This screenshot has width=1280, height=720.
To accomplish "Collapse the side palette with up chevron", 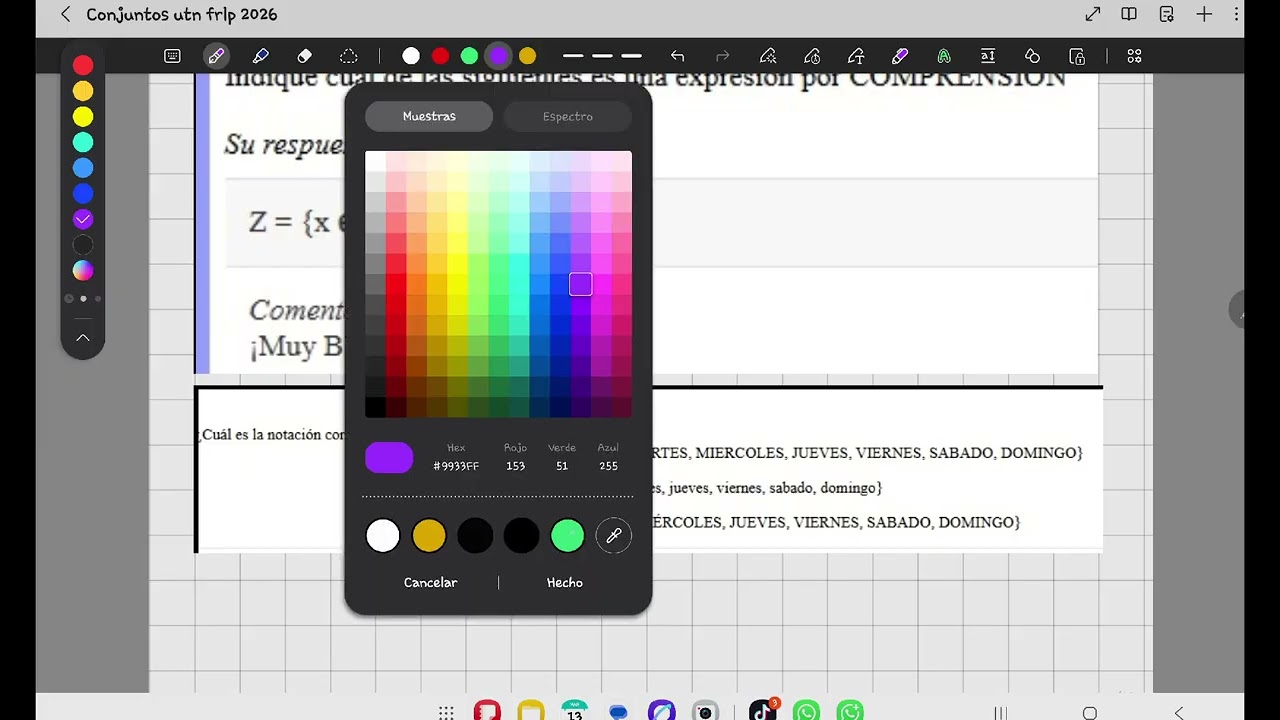I will coord(83,338).
